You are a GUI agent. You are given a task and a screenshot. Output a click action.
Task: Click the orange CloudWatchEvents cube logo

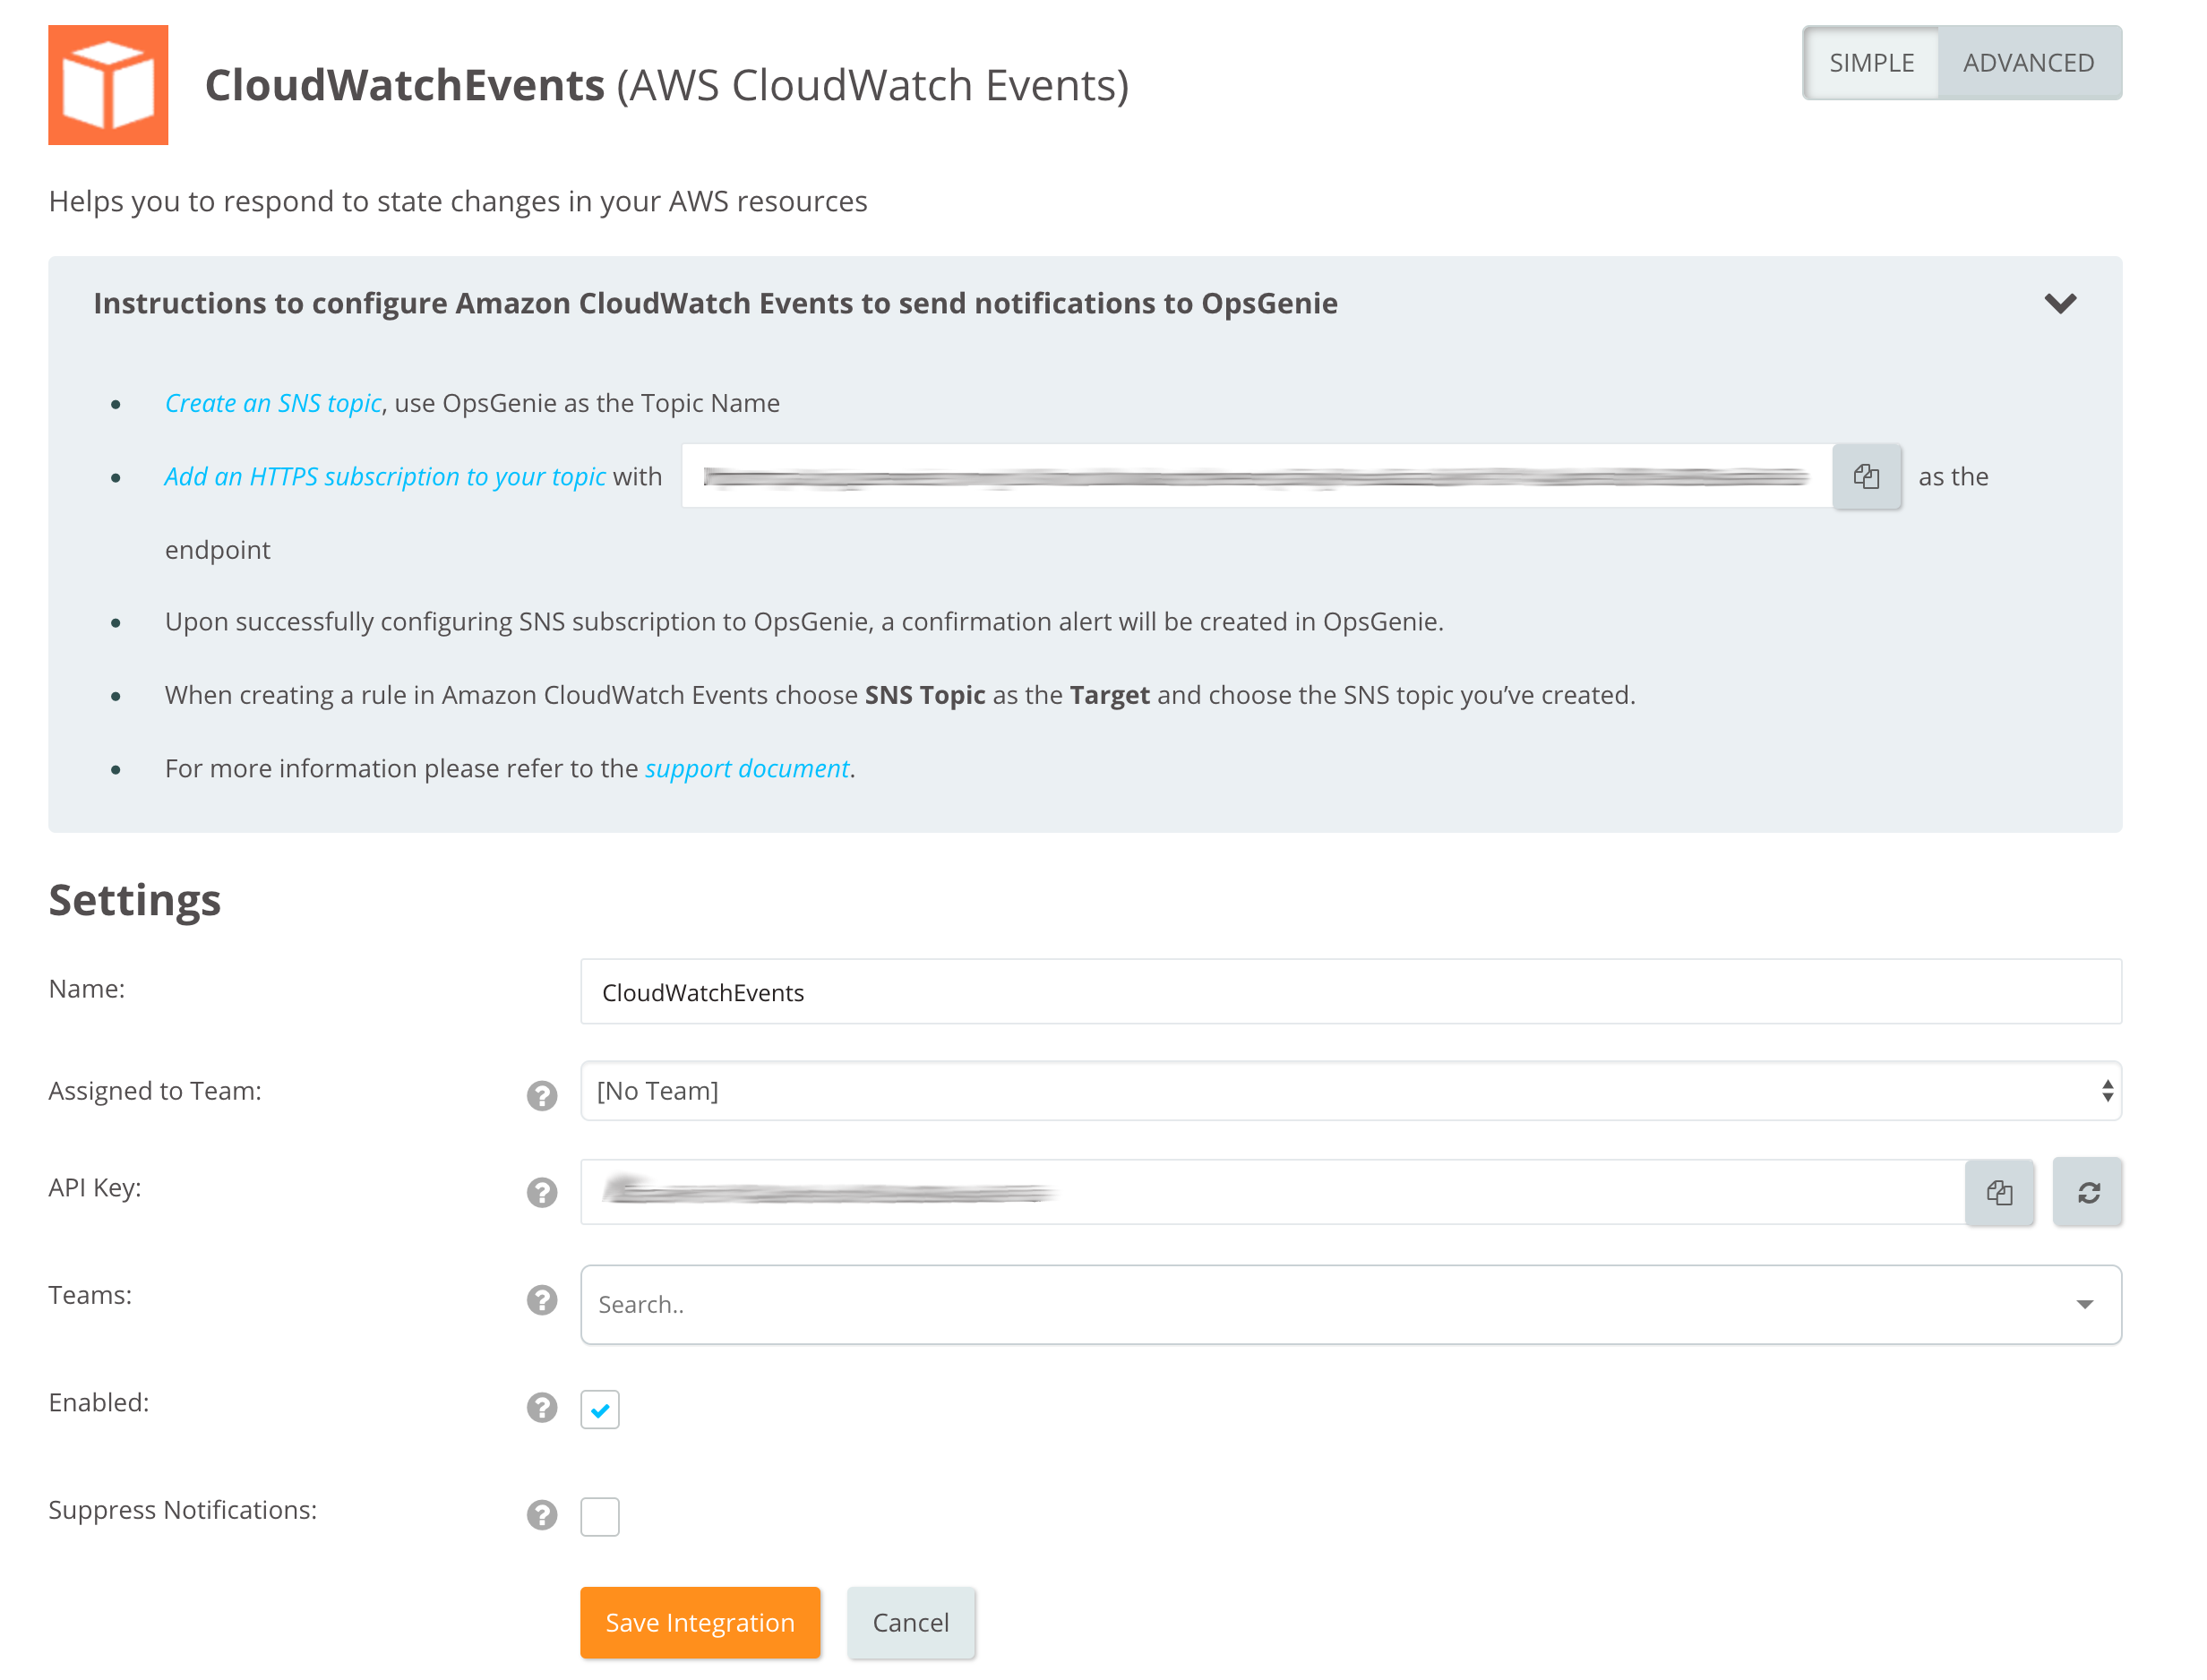click(x=108, y=85)
